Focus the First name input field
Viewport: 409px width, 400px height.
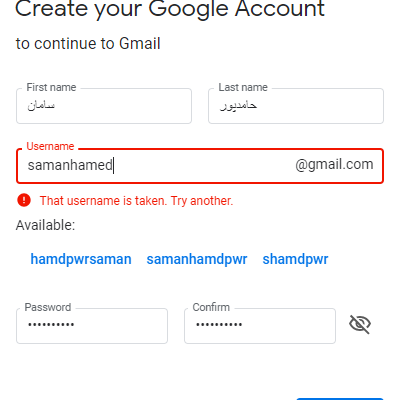(104, 106)
